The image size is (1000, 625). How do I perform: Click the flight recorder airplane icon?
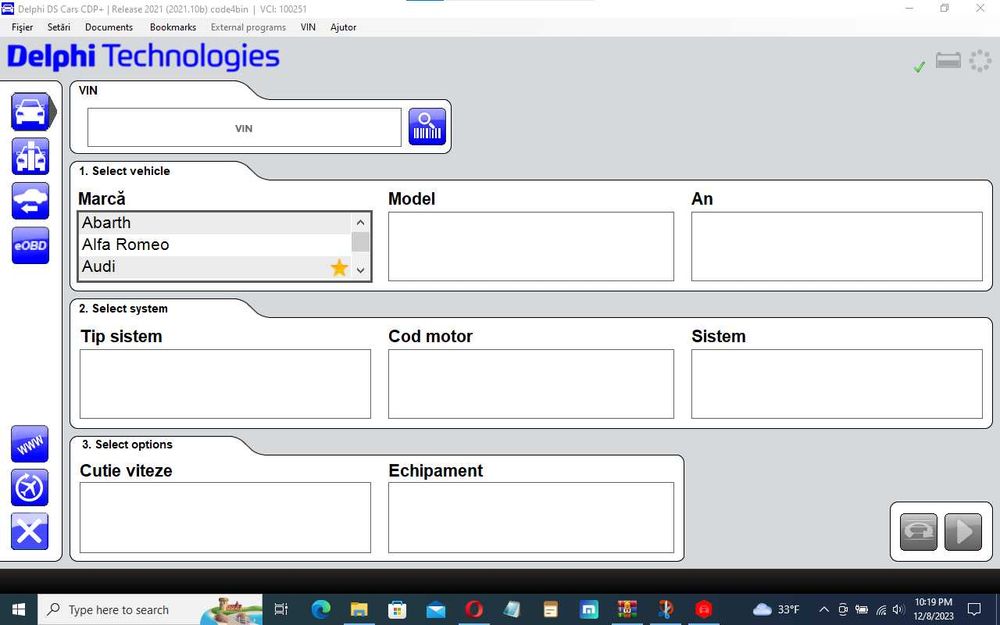click(x=30, y=488)
